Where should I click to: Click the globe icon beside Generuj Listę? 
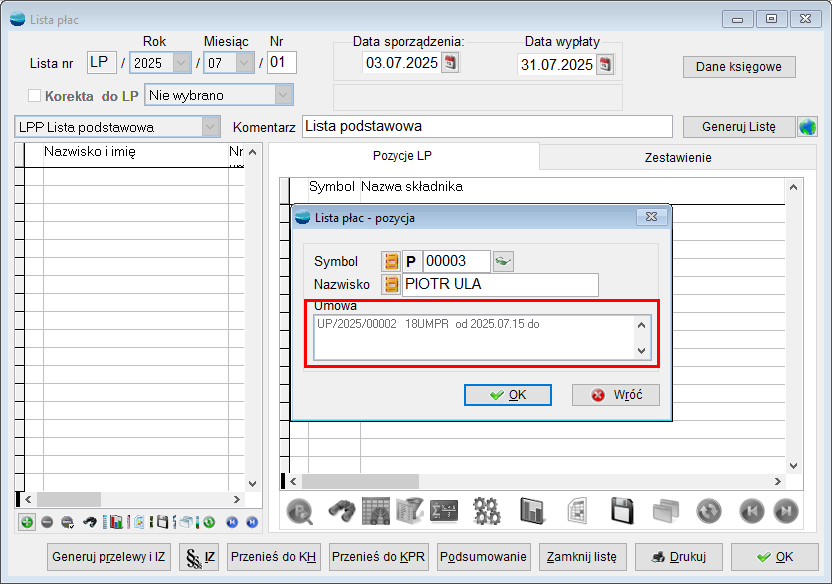coord(807,127)
